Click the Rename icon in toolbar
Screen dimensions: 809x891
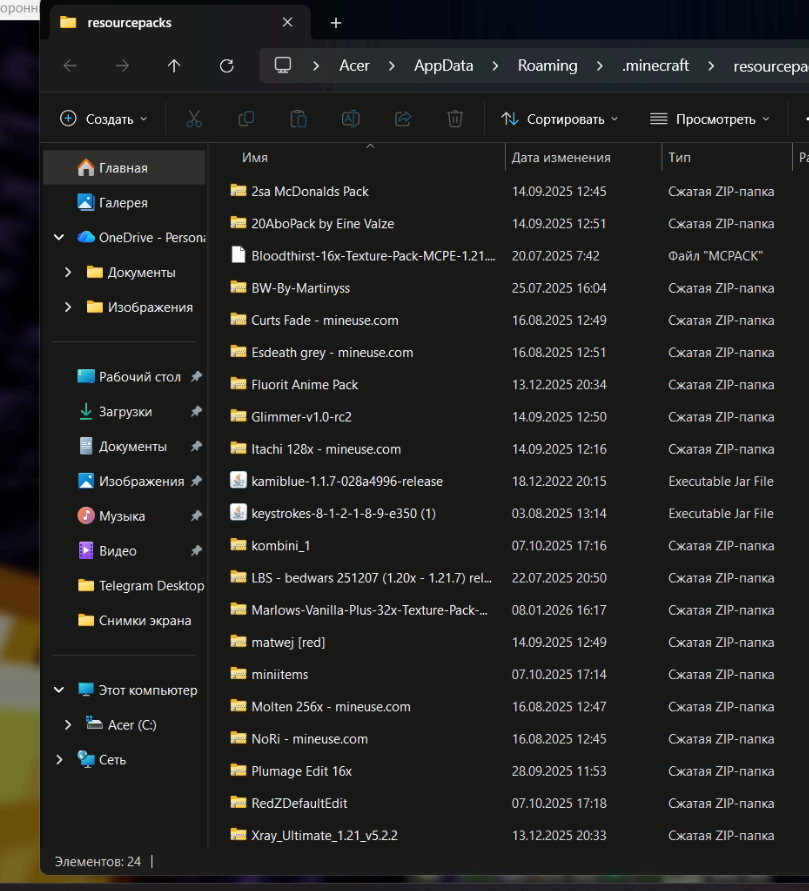[351, 119]
